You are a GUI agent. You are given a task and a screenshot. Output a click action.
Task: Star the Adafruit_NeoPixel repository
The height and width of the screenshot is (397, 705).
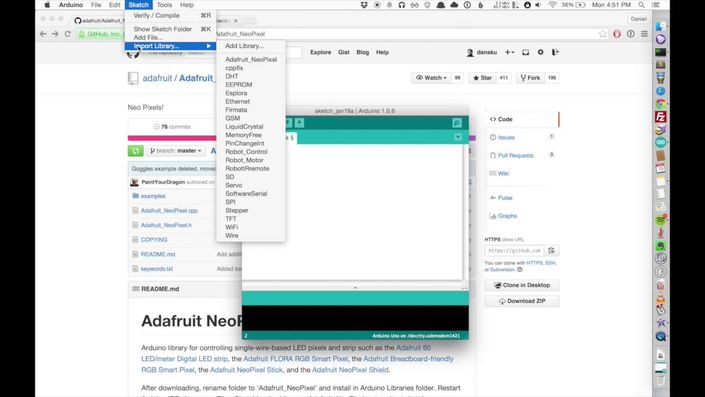482,78
